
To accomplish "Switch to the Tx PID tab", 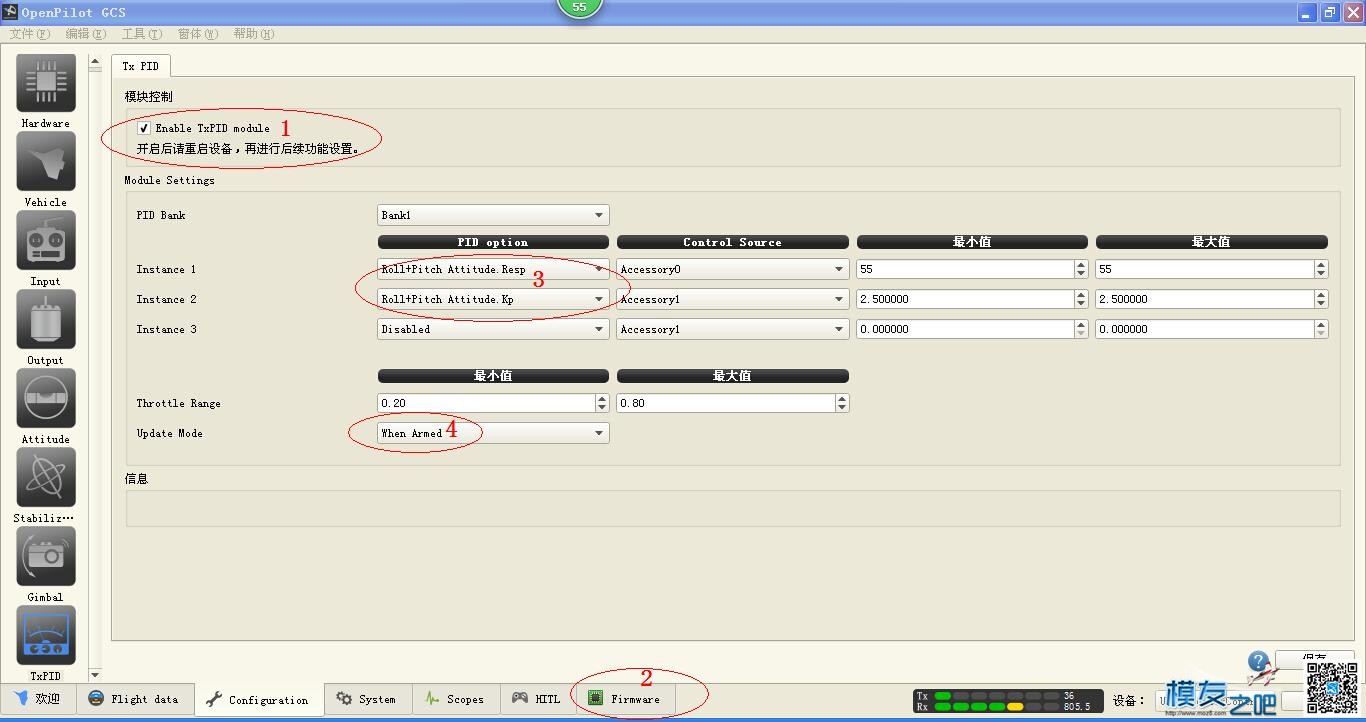I will (x=140, y=66).
